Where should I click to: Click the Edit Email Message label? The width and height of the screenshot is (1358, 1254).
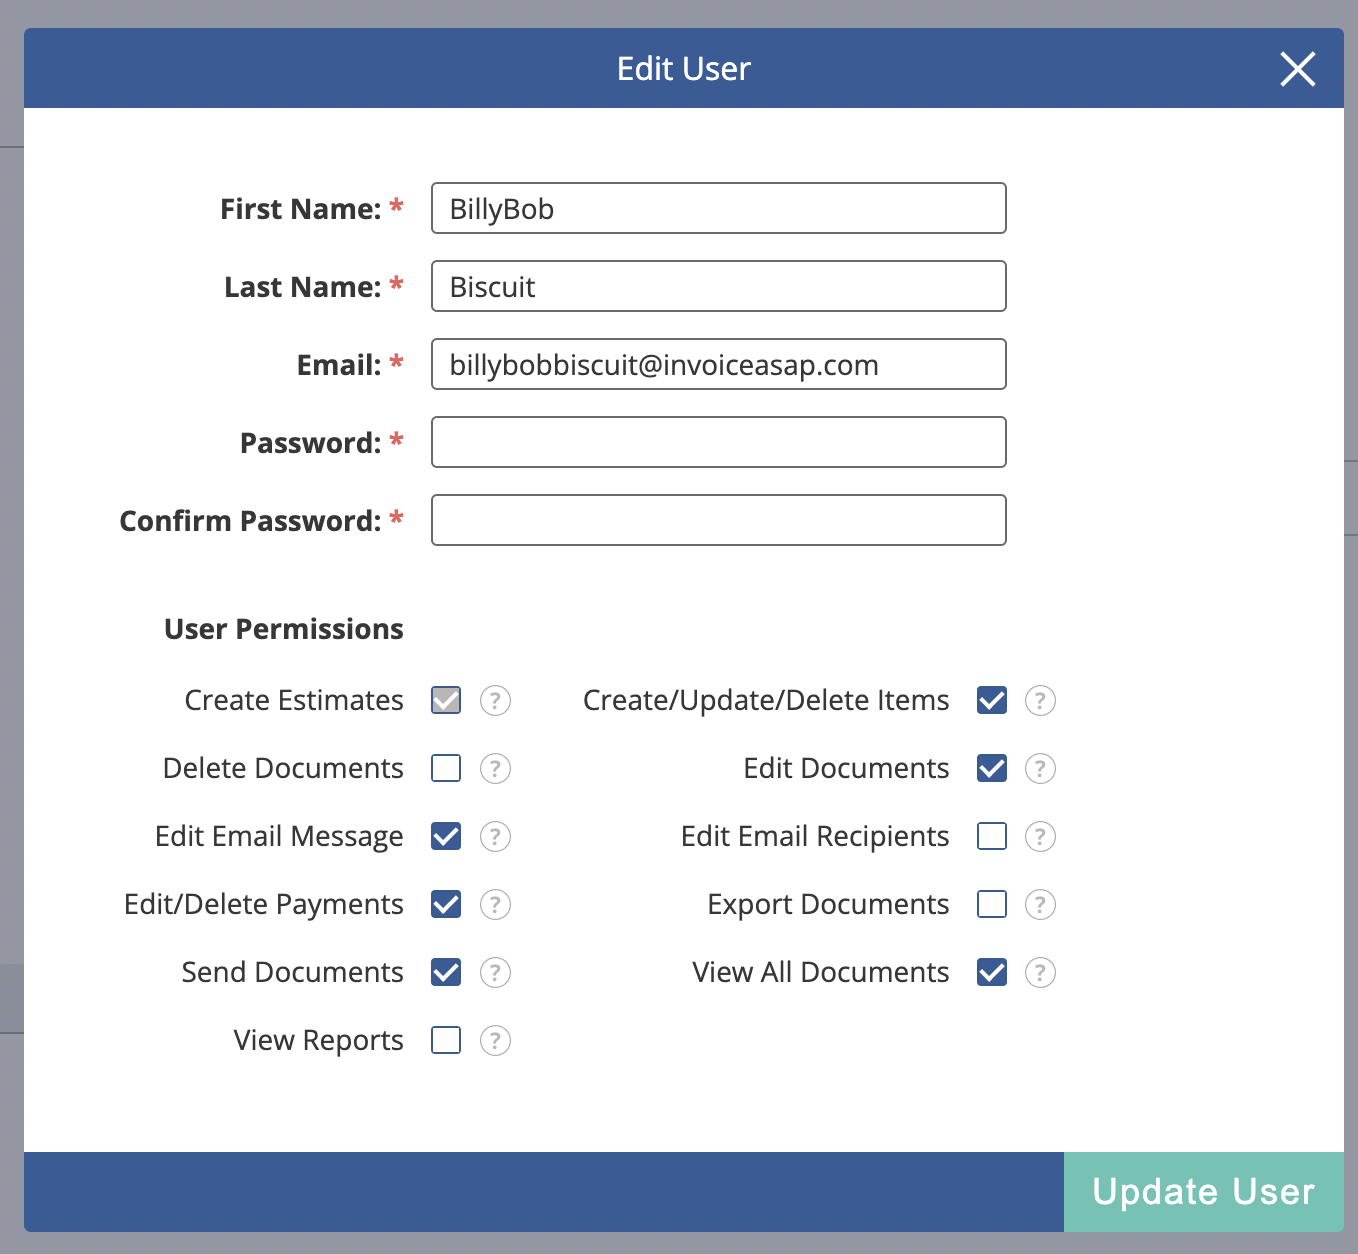[279, 836]
